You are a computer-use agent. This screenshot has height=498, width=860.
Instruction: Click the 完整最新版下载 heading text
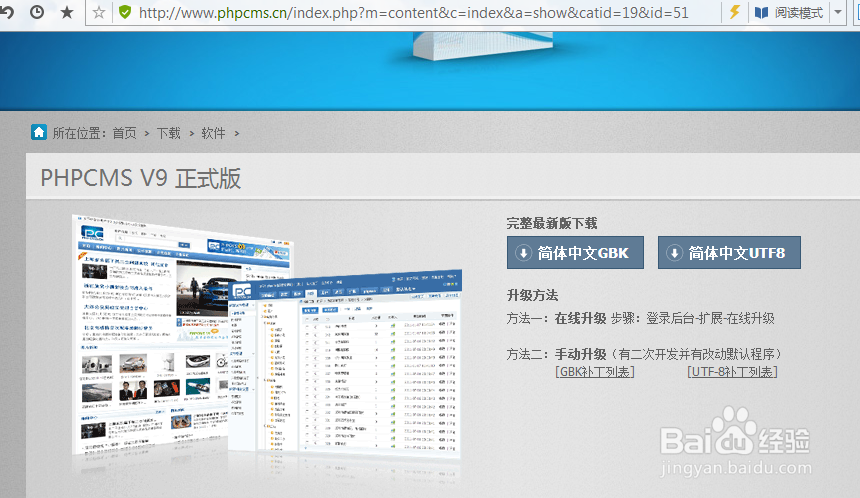click(x=552, y=223)
